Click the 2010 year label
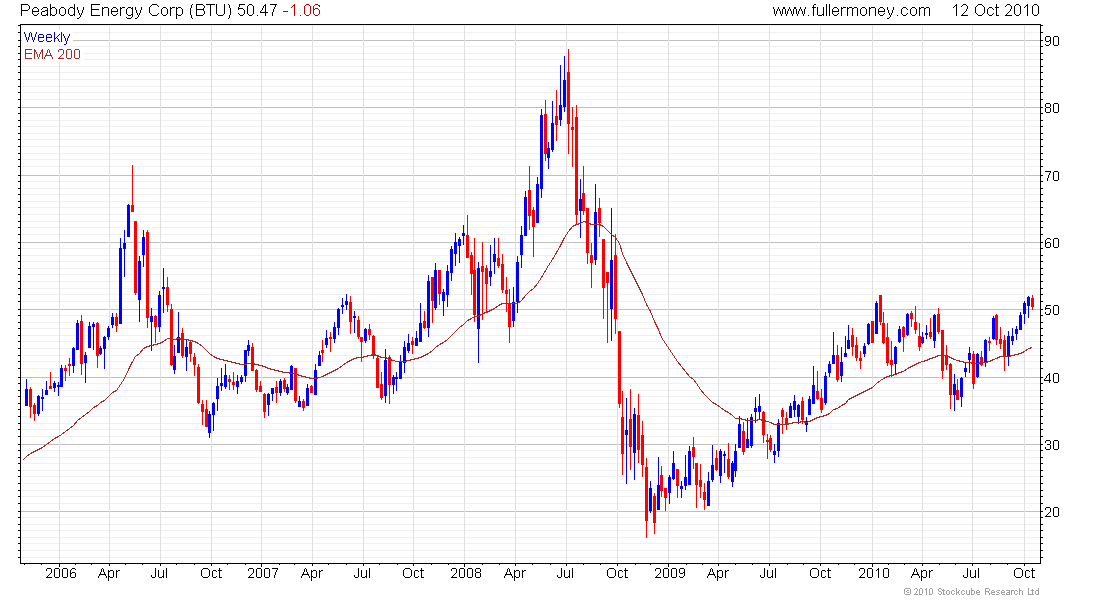 (873, 573)
